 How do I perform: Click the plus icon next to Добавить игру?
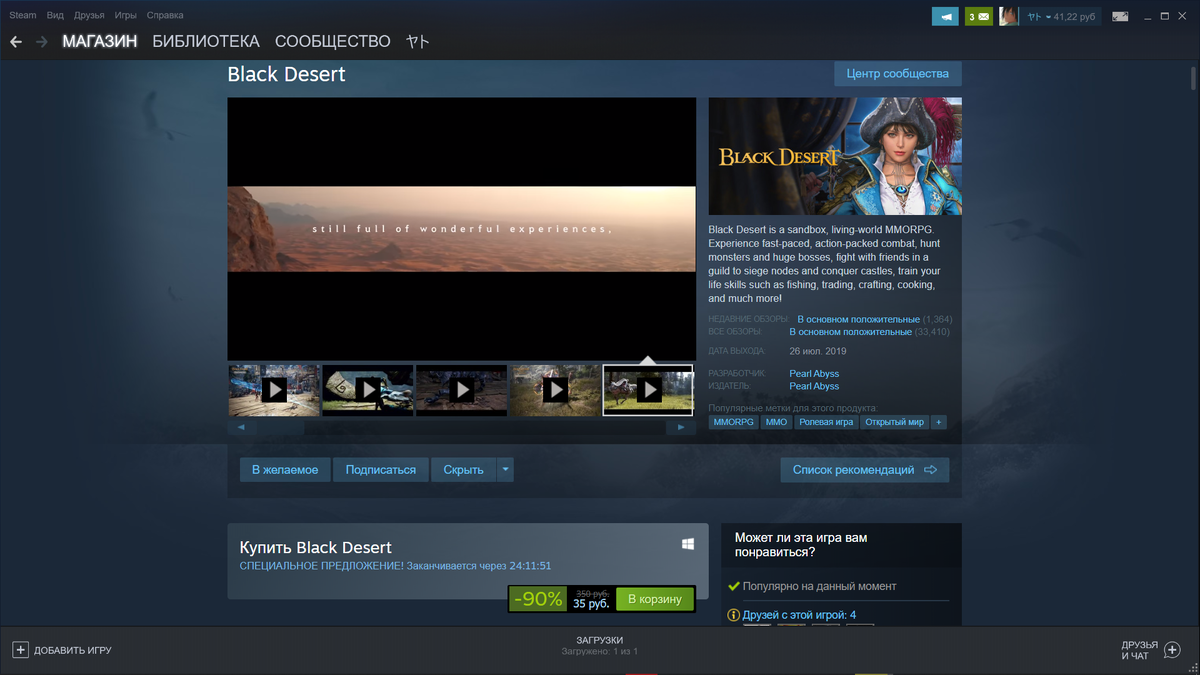(20, 650)
